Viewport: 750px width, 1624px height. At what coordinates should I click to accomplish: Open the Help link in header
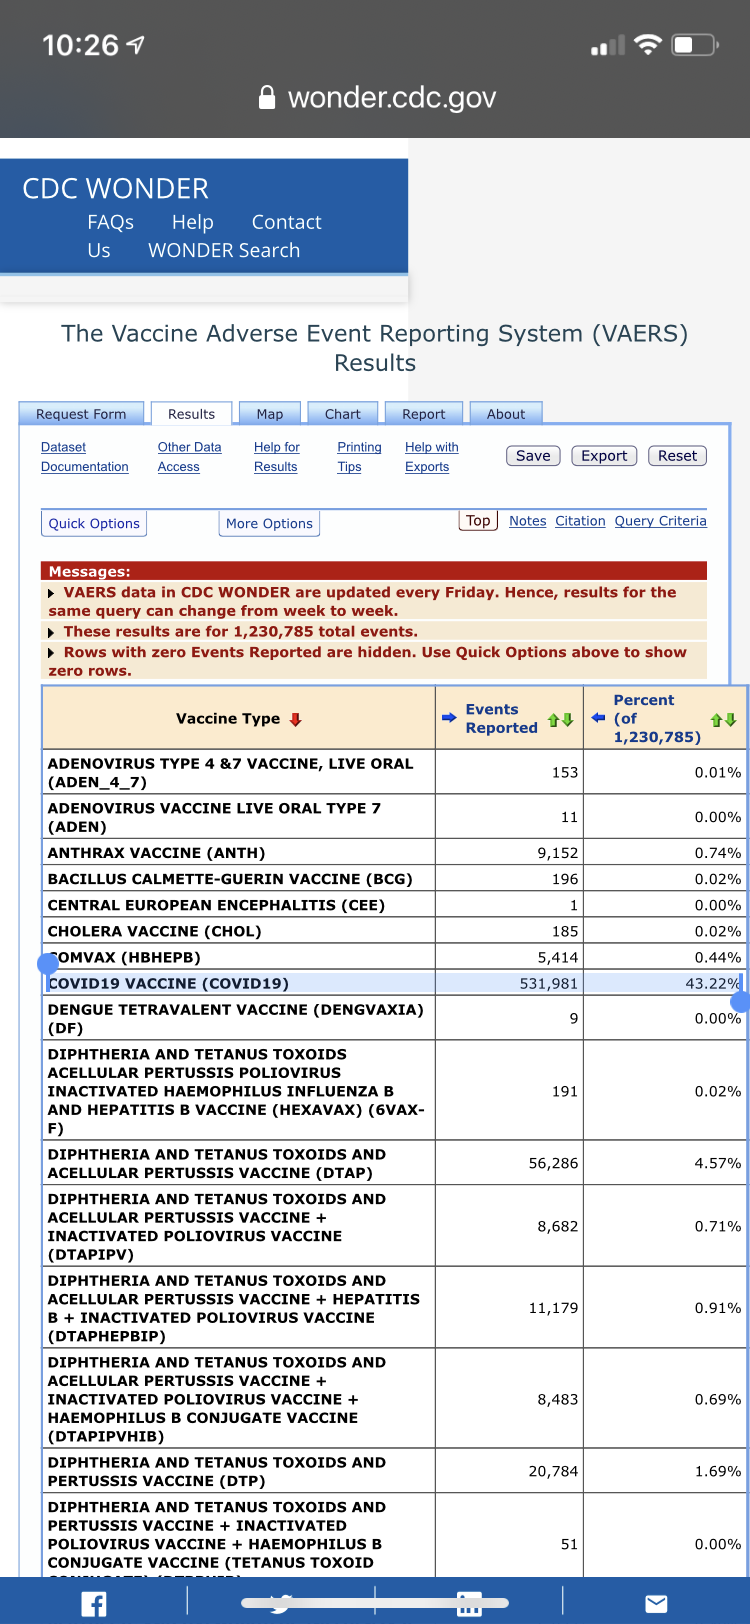pyautogui.click(x=192, y=222)
